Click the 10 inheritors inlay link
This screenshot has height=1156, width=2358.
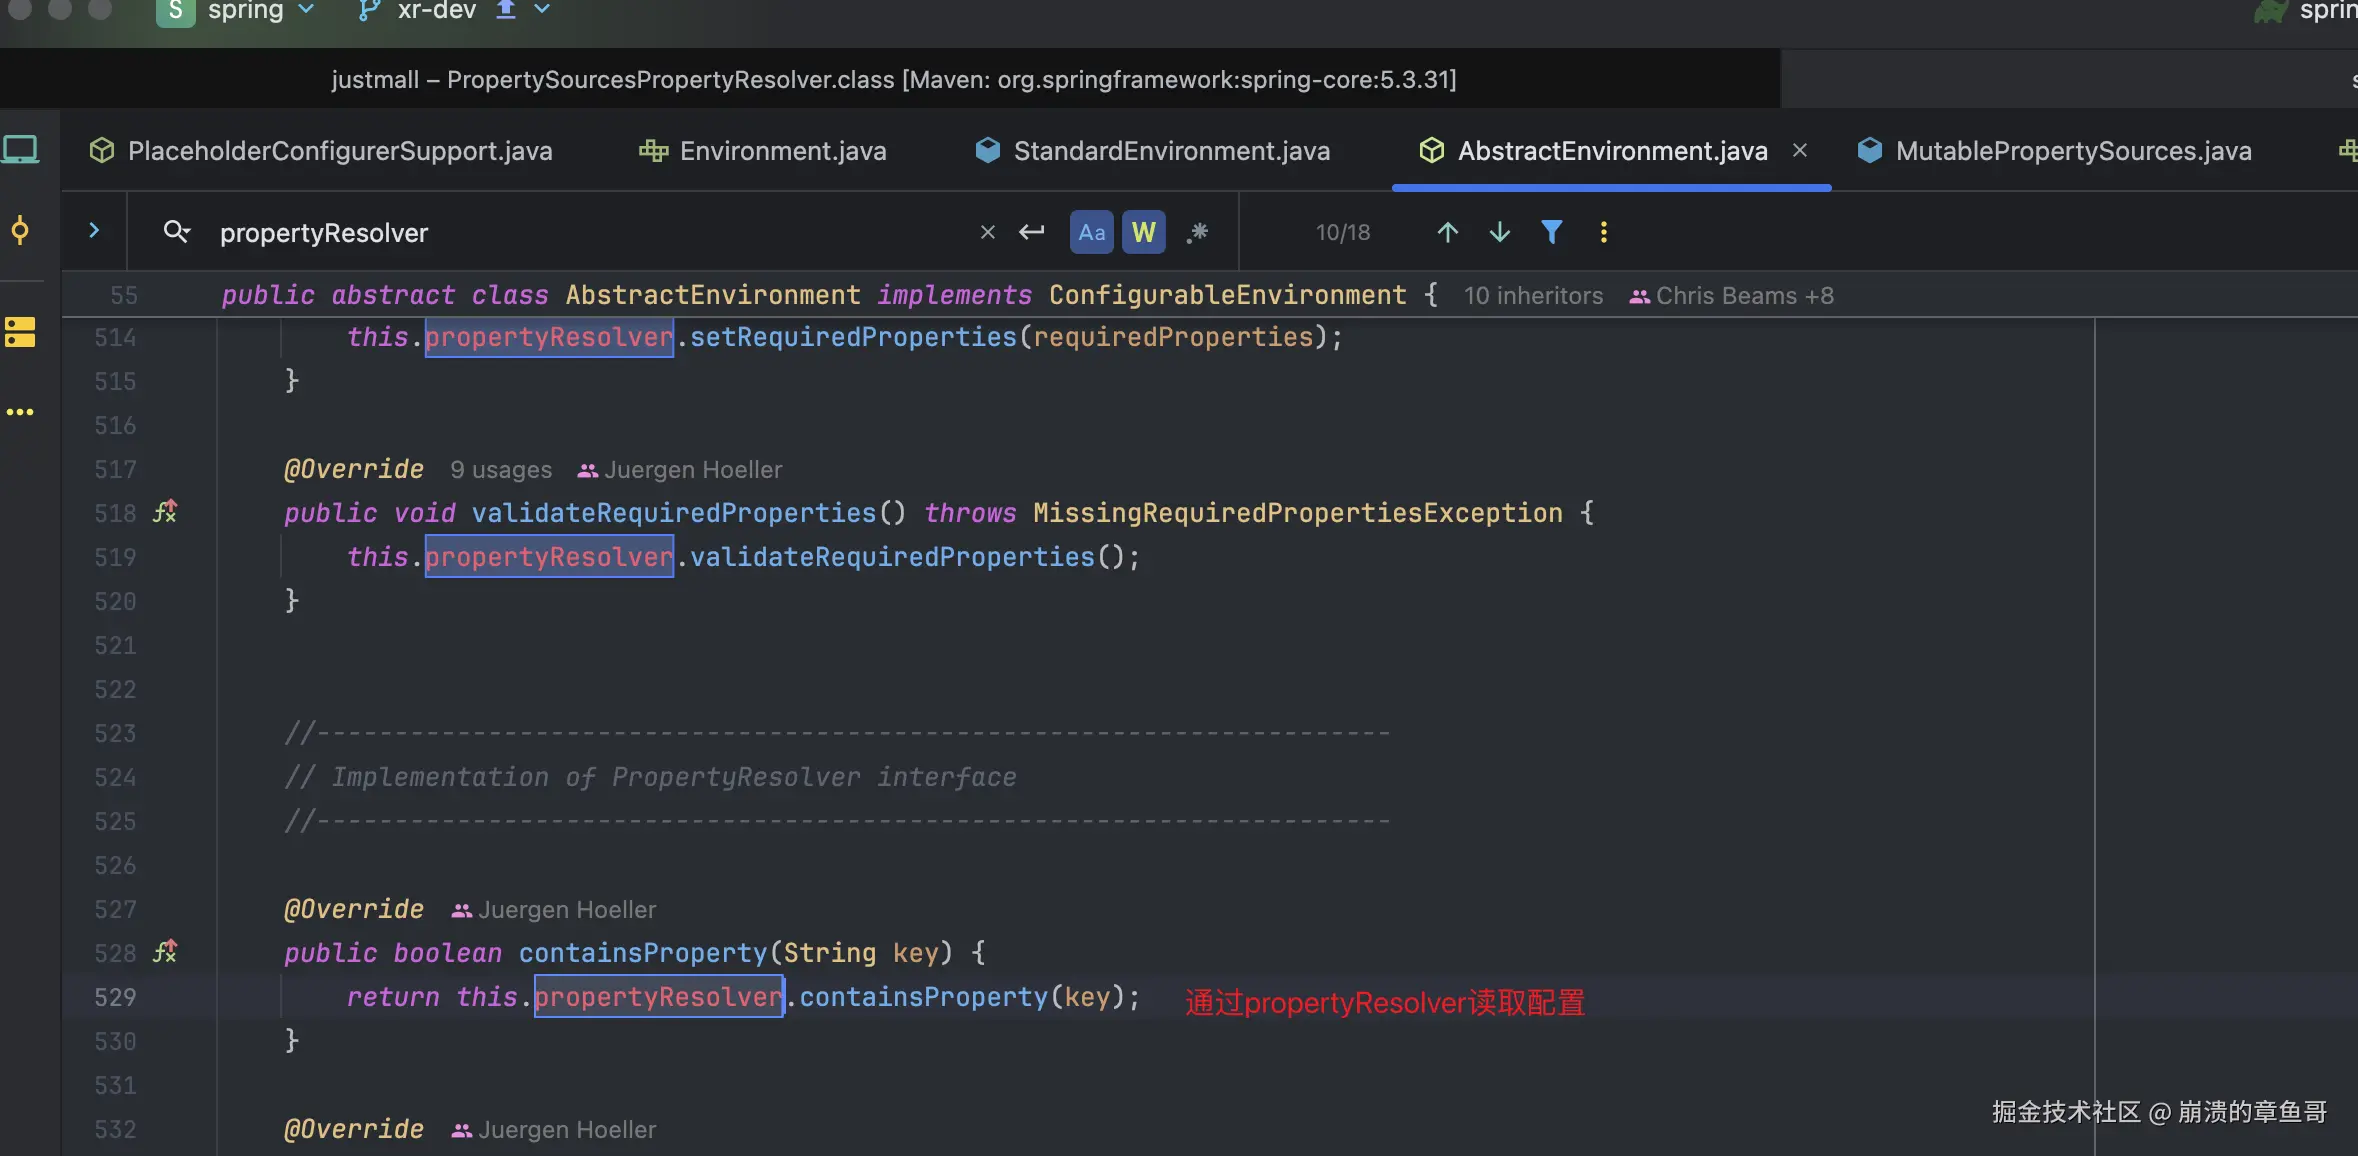click(x=1532, y=296)
